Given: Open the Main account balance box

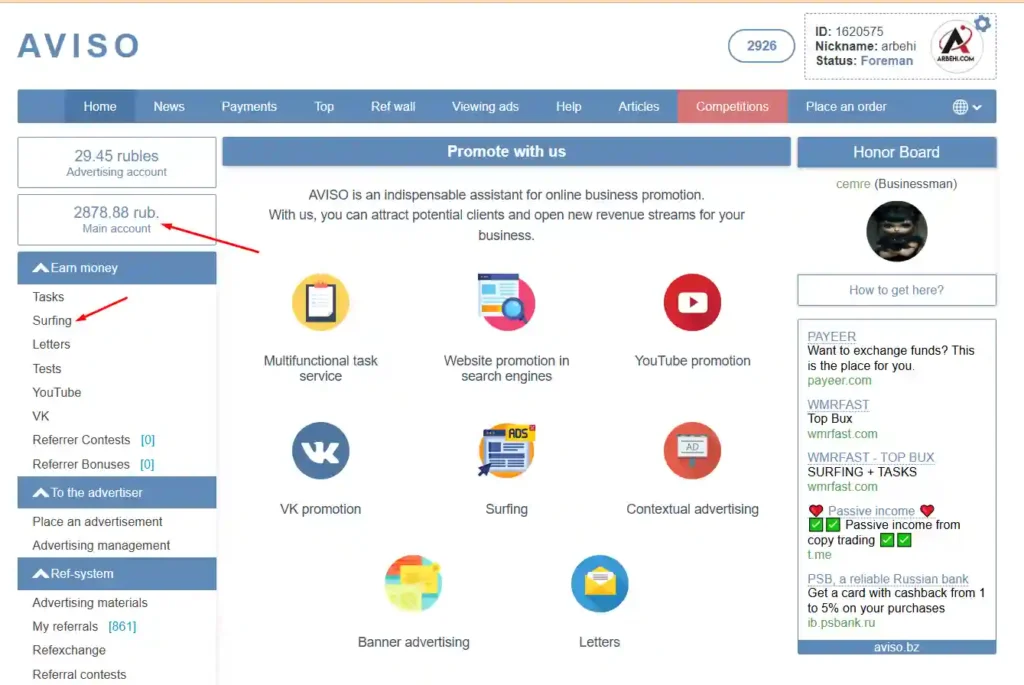Looking at the screenshot, I should [x=116, y=219].
